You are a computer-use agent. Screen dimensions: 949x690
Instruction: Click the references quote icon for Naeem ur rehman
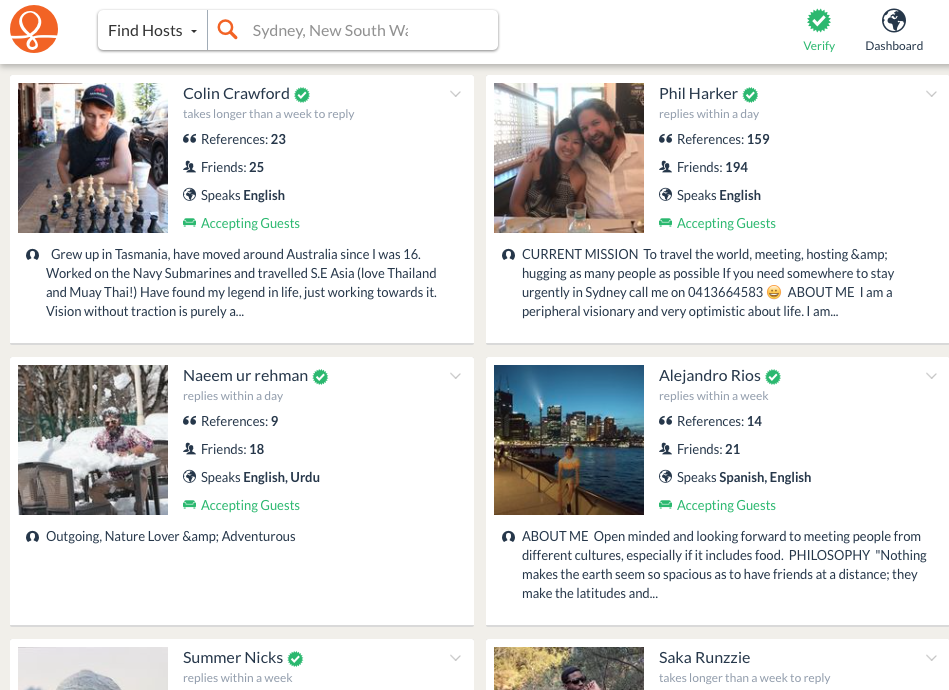(189, 421)
